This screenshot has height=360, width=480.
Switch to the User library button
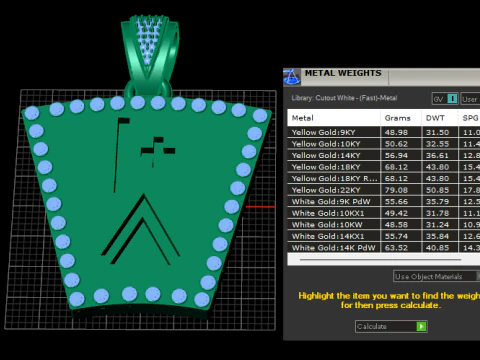click(470, 99)
